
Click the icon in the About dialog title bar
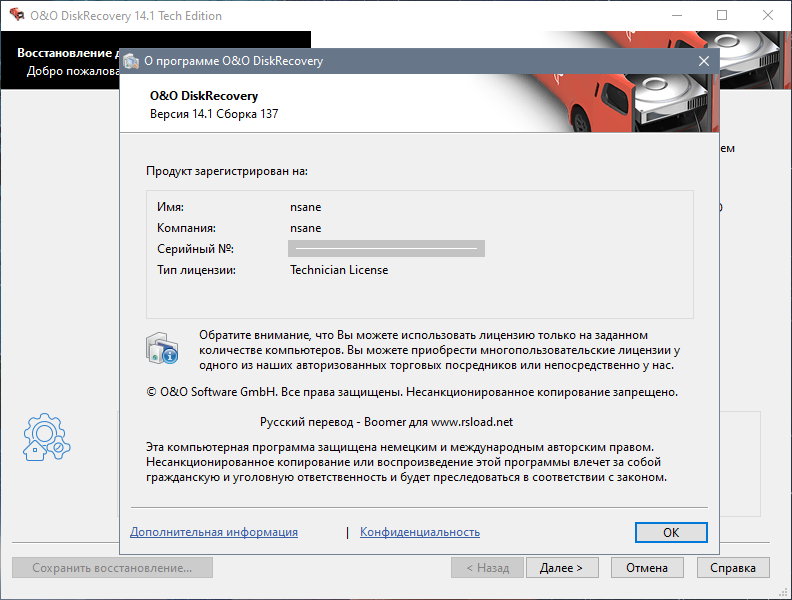pyautogui.click(x=131, y=61)
